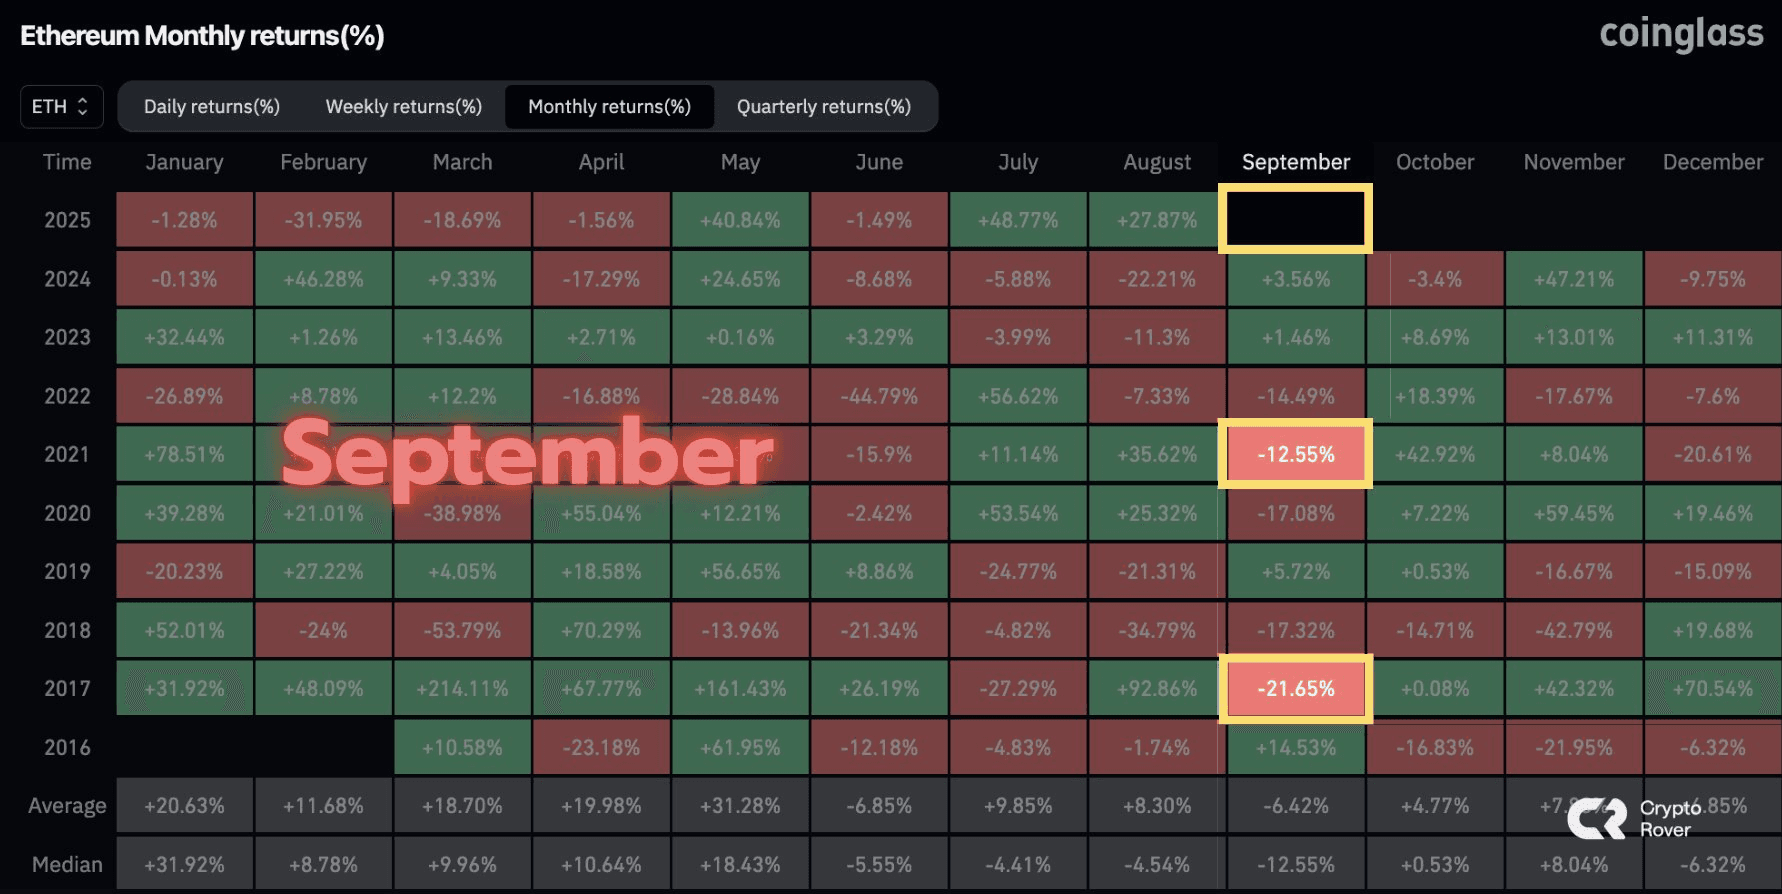This screenshot has height=894, width=1782.
Task: Click the Median row label
Action: tap(67, 864)
